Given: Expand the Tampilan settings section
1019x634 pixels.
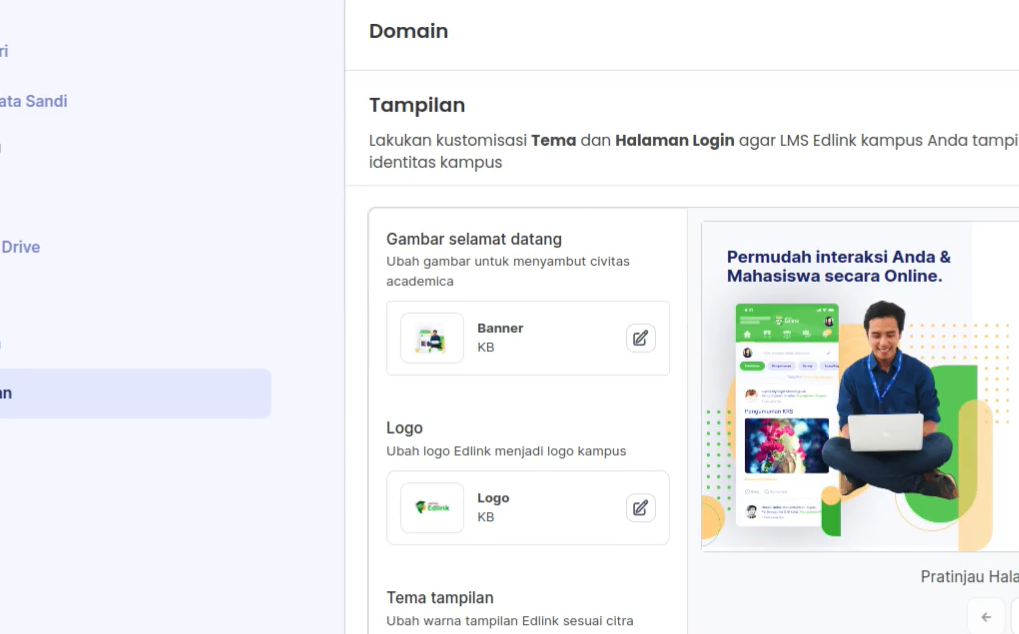Looking at the screenshot, I should point(417,105).
